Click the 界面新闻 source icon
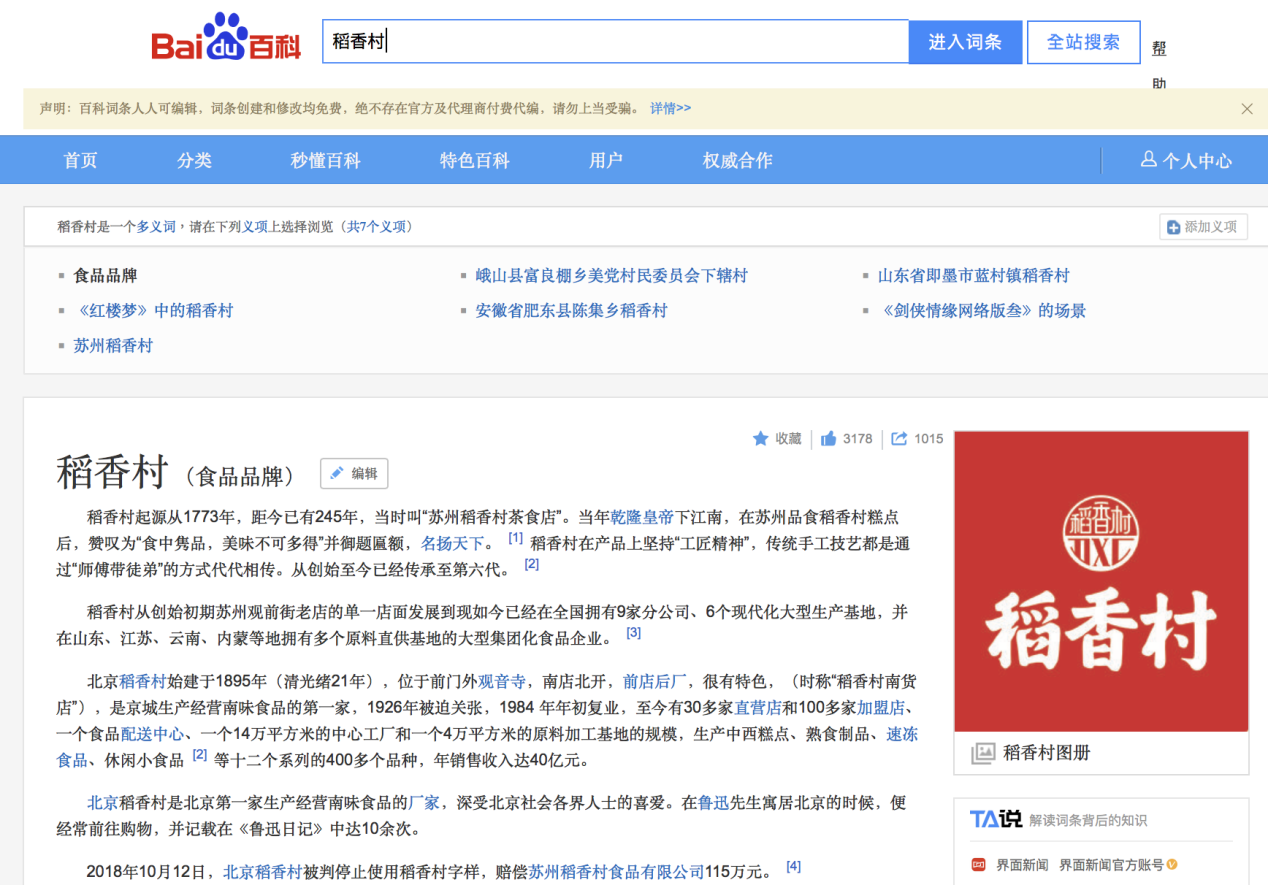The image size is (1268, 885). click(x=978, y=865)
